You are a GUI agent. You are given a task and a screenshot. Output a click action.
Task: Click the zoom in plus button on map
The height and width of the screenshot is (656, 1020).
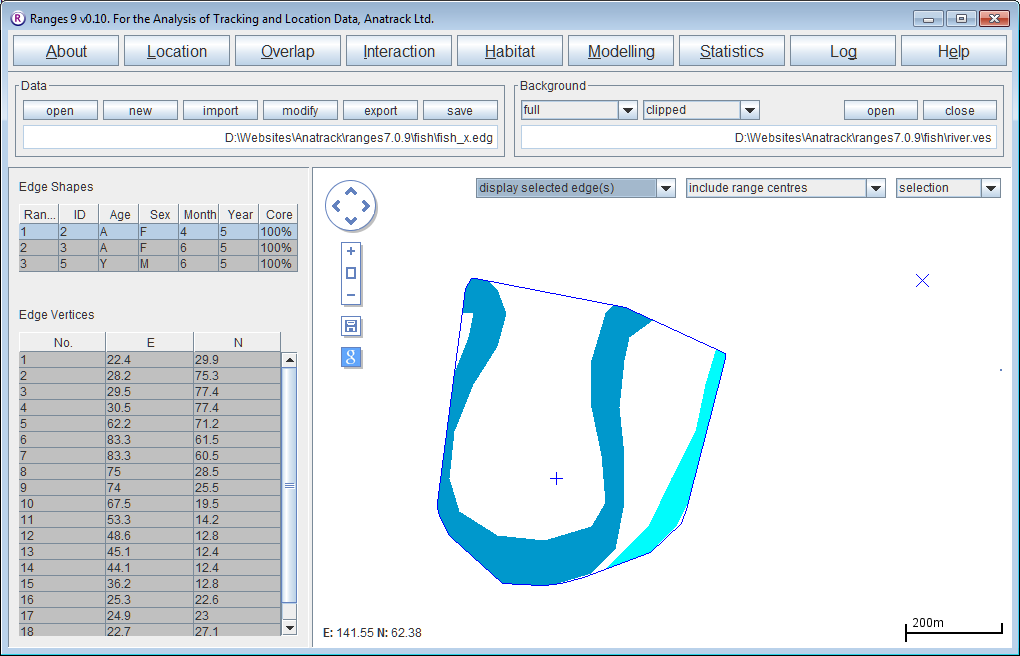point(351,252)
